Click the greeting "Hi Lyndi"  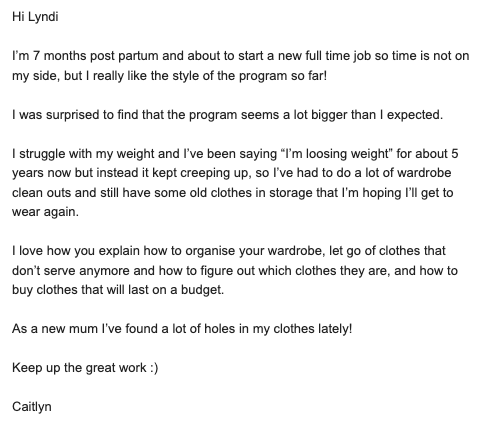click(x=35, y=17)
